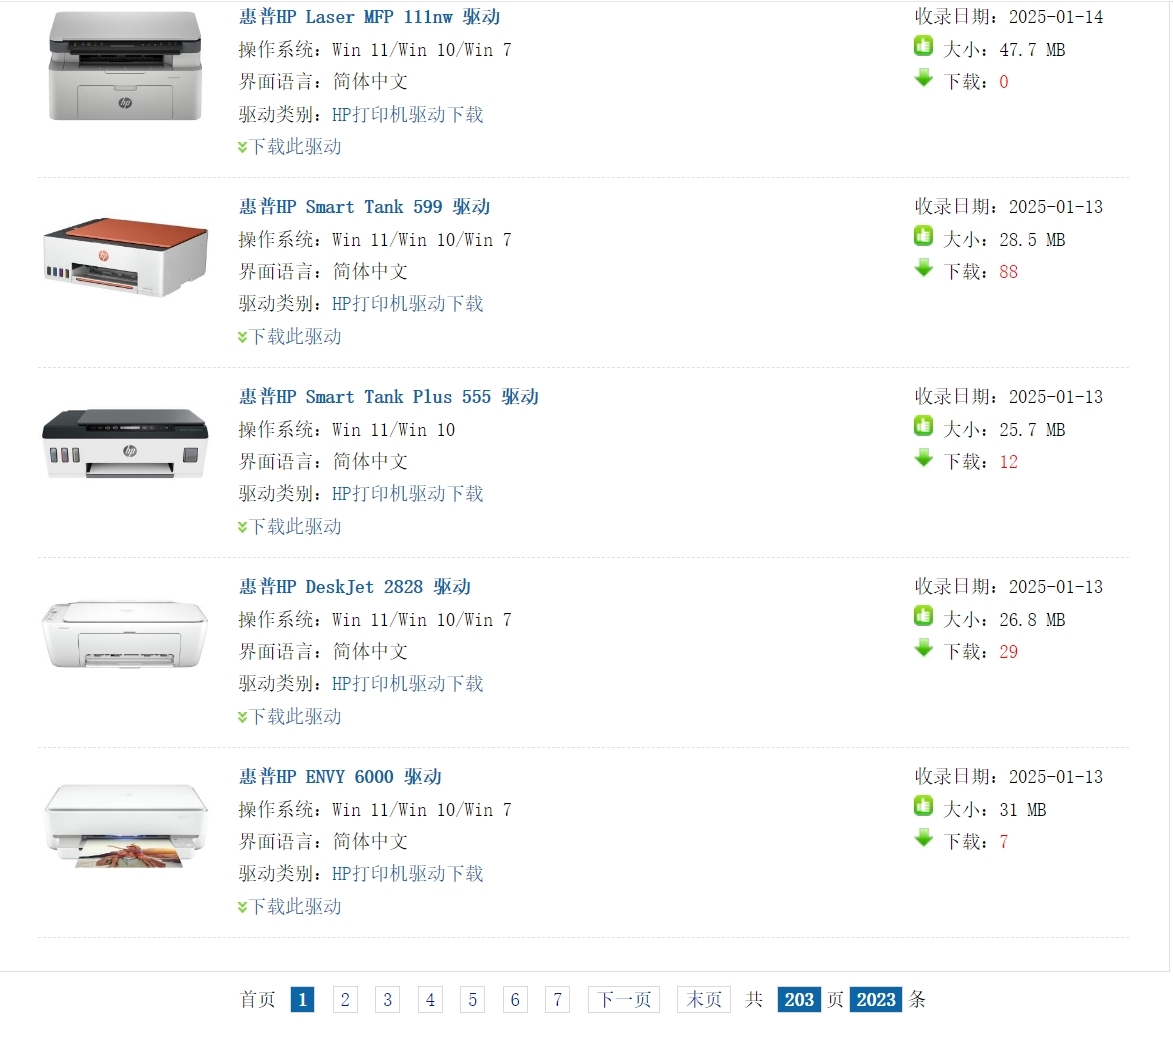
Task: Open HP Laser MFP 111nw printer thumbnail
Action: click(125, 66)
